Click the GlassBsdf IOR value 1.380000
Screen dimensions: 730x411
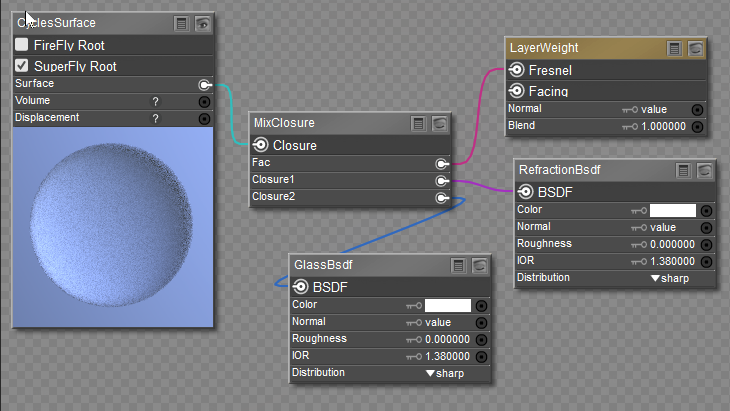[x=447, y=356]
